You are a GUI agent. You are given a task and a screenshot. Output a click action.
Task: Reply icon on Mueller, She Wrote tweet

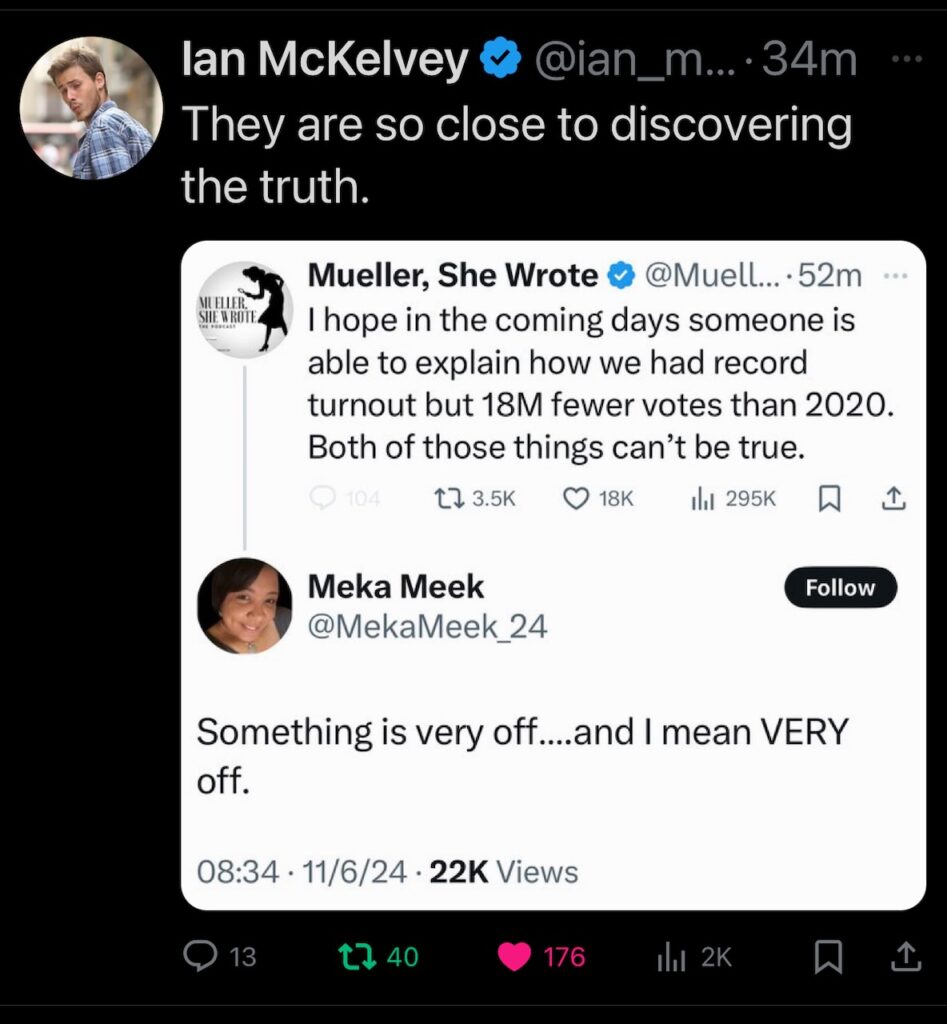pyautogui.click(x=323, y=498)
